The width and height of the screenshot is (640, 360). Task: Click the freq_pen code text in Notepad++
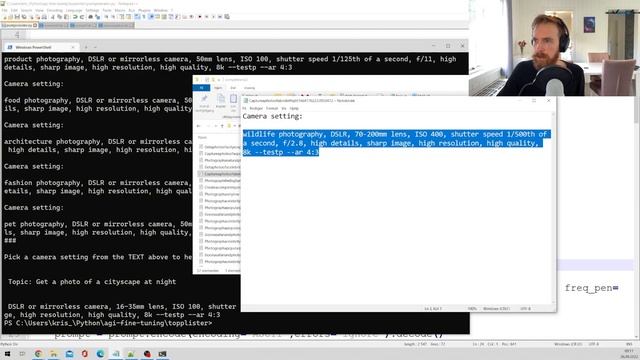(591, 288)
